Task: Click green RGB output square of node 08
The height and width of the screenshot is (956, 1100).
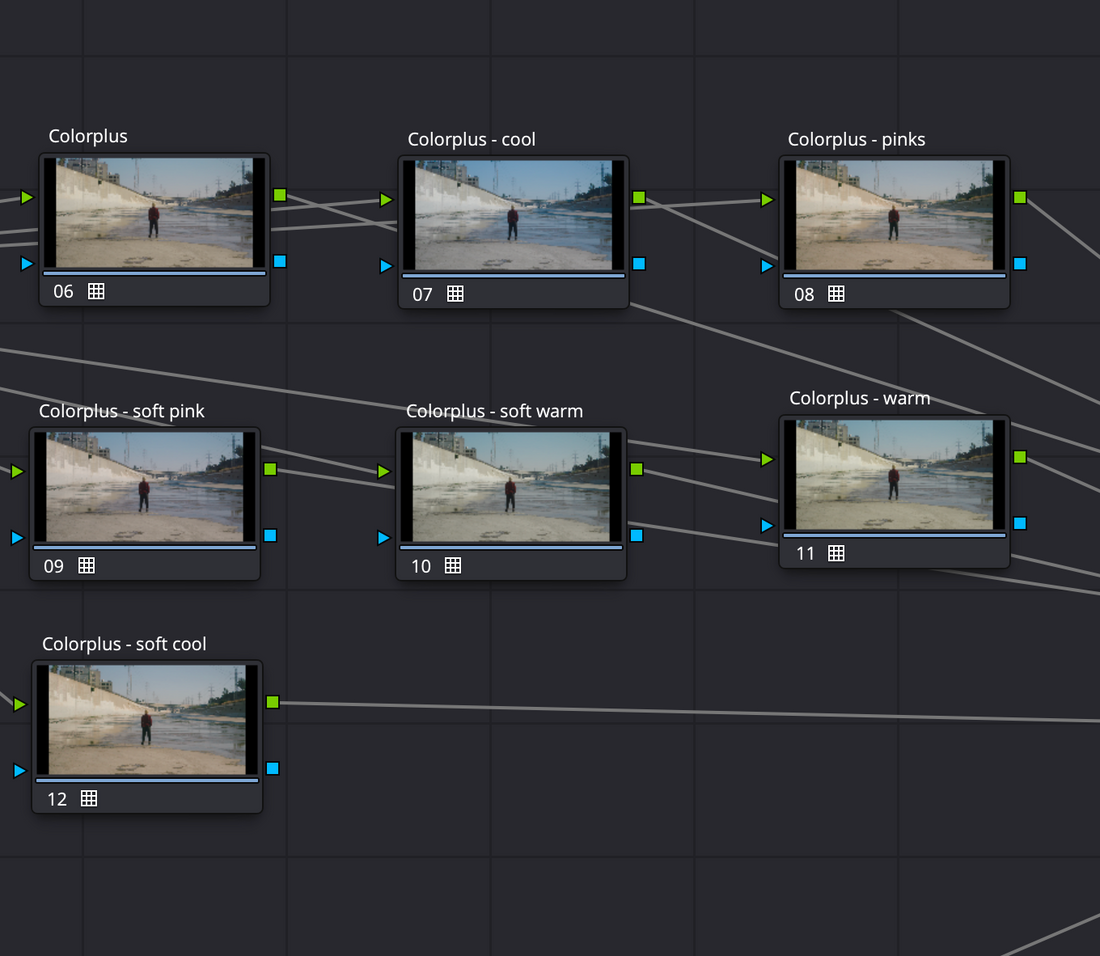Action: tap(1020, 198)
